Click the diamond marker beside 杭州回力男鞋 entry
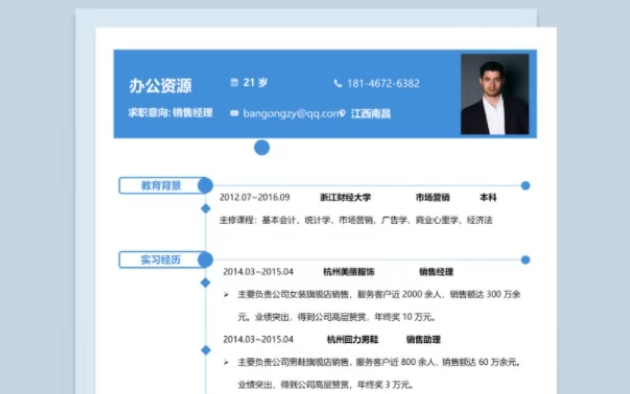This screenshot has width=630, height=394. [206, 350]
